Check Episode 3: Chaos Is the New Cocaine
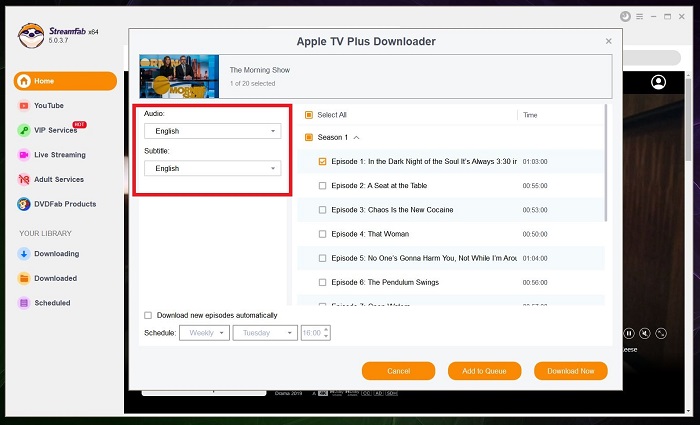 click(322, 210)
